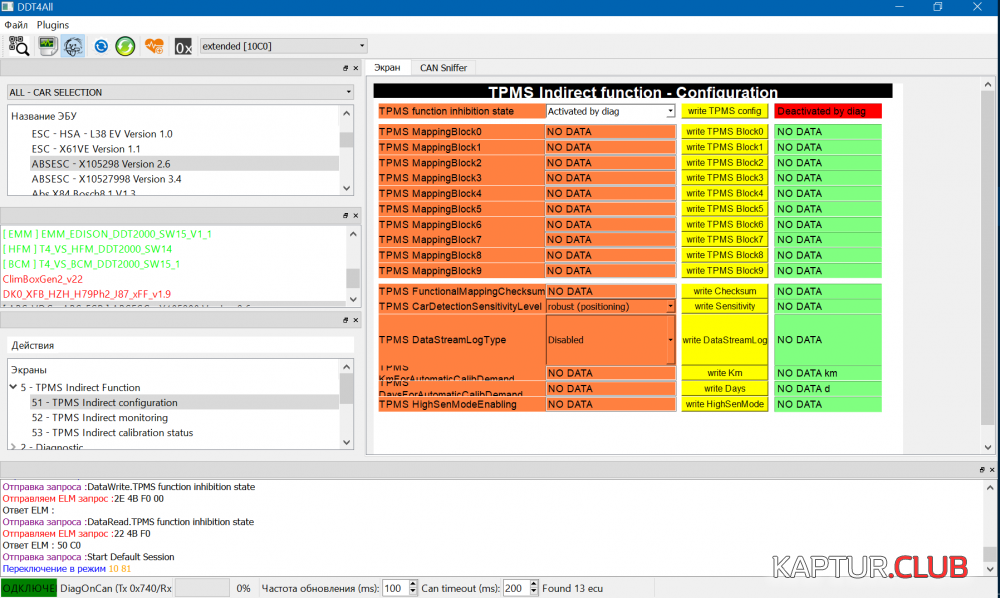Click the blue refresh icon
This screenshot has width=1000, height=598.
pyautogui.click(x=101, y=45)
